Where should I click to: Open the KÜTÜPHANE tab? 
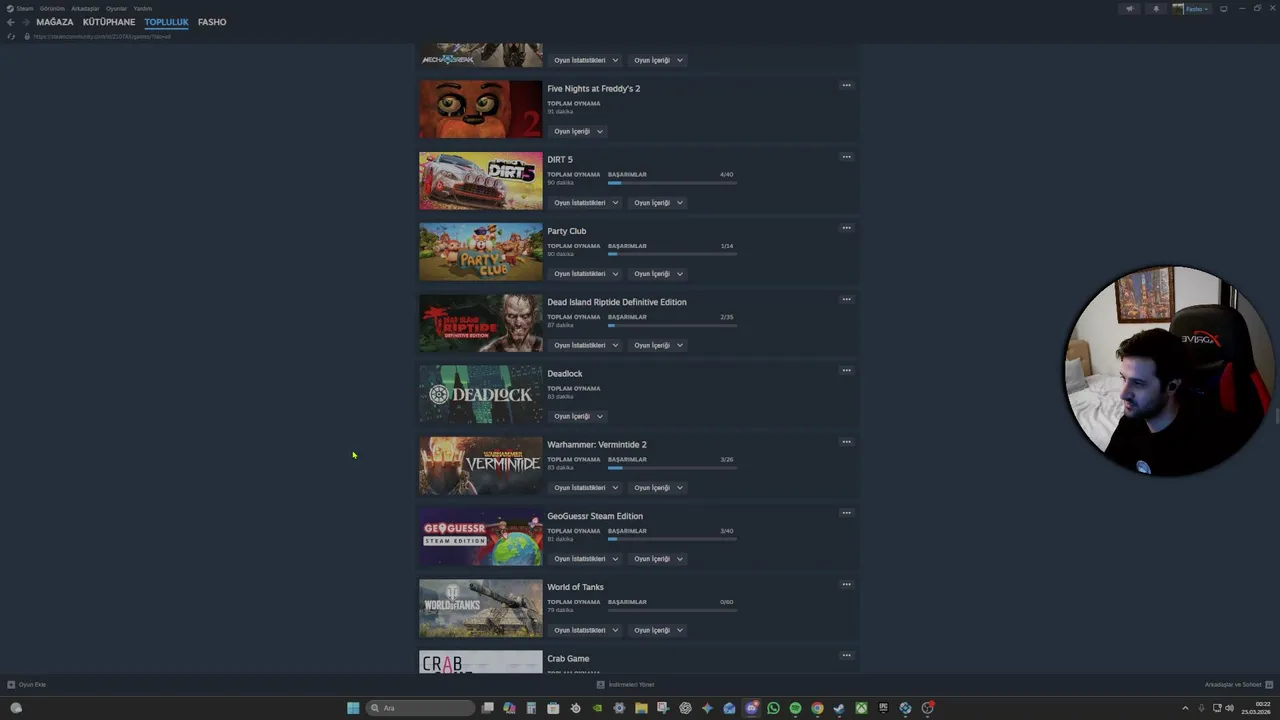tap(109, 22)
